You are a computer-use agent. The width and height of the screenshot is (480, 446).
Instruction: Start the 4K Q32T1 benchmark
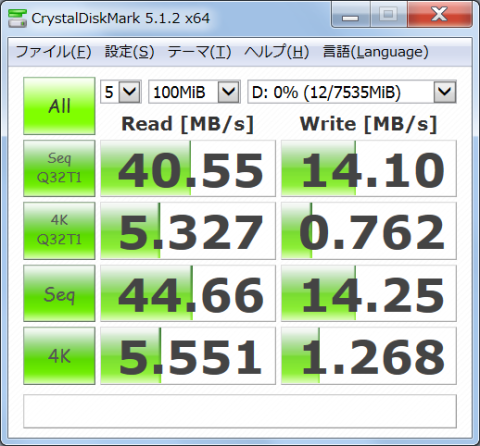coord(59,231)
